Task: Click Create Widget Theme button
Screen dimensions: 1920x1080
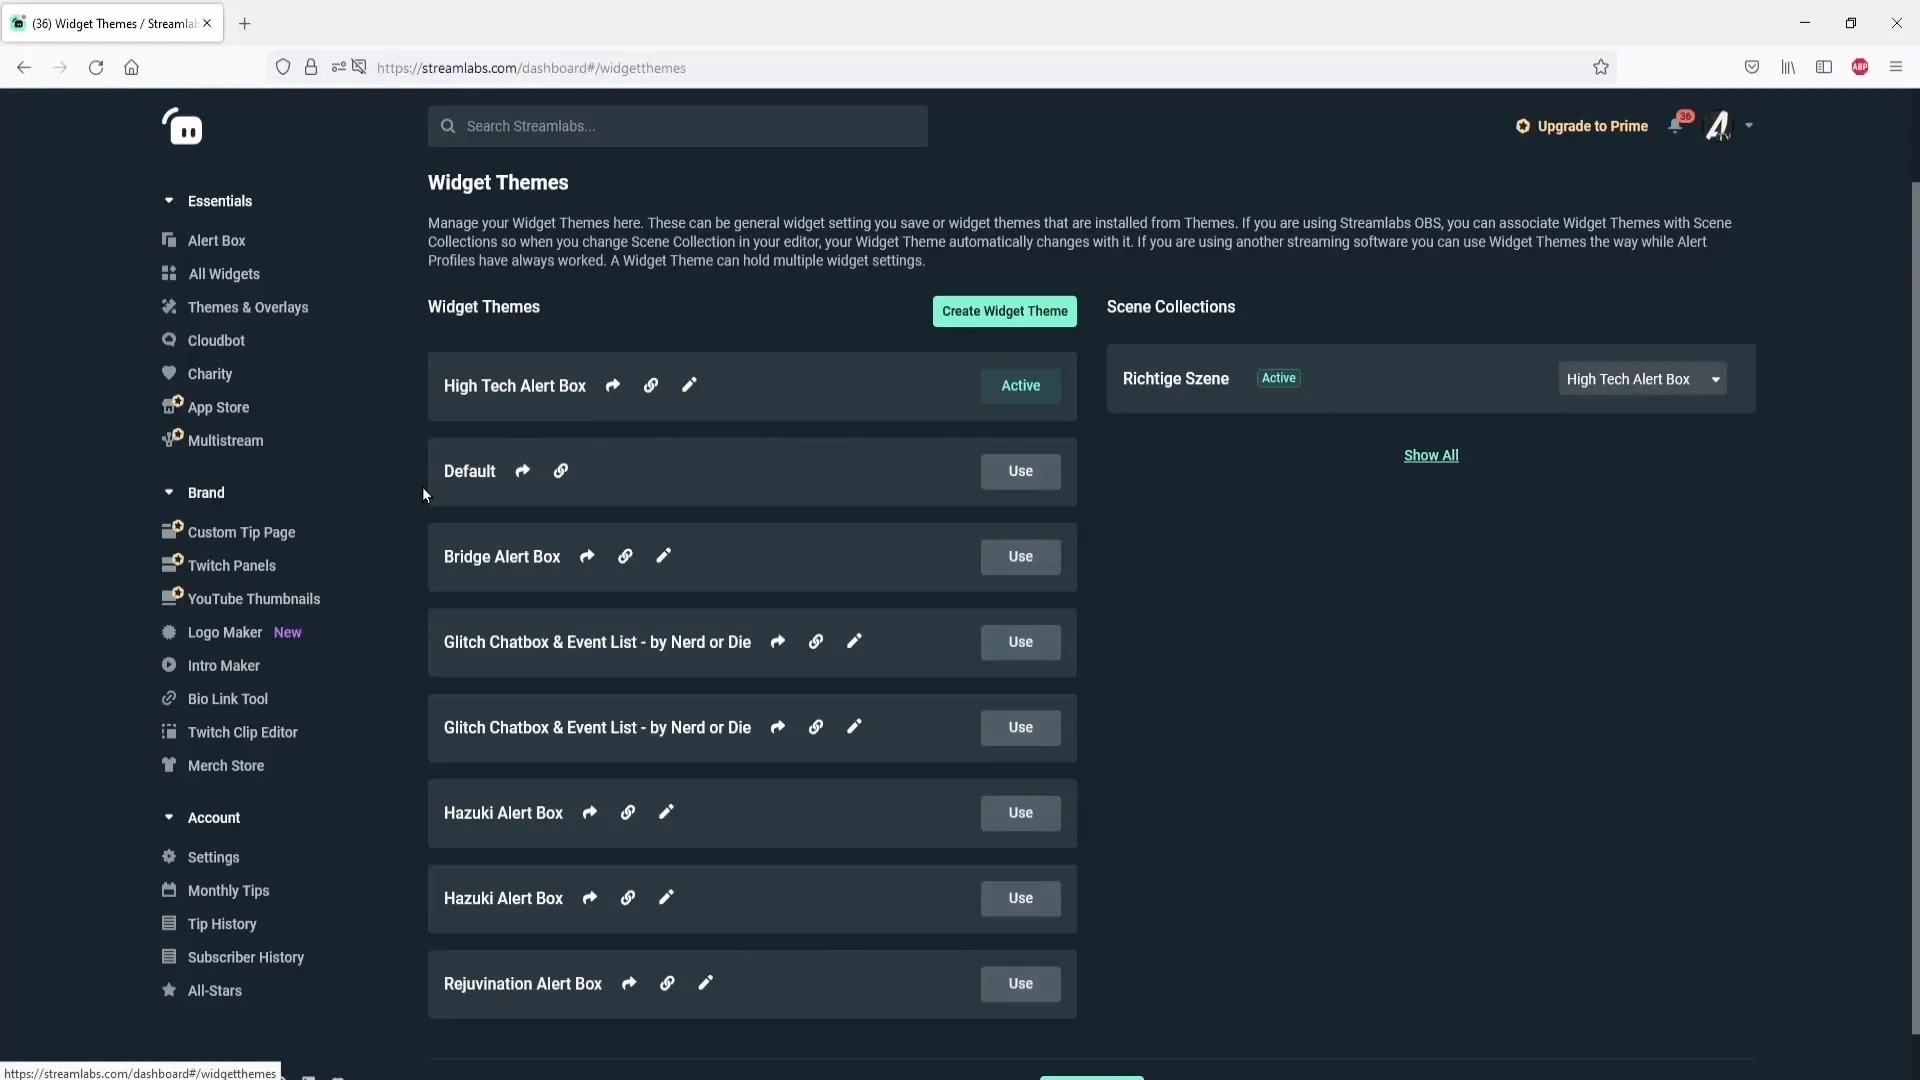Action: coord(1004,311)
